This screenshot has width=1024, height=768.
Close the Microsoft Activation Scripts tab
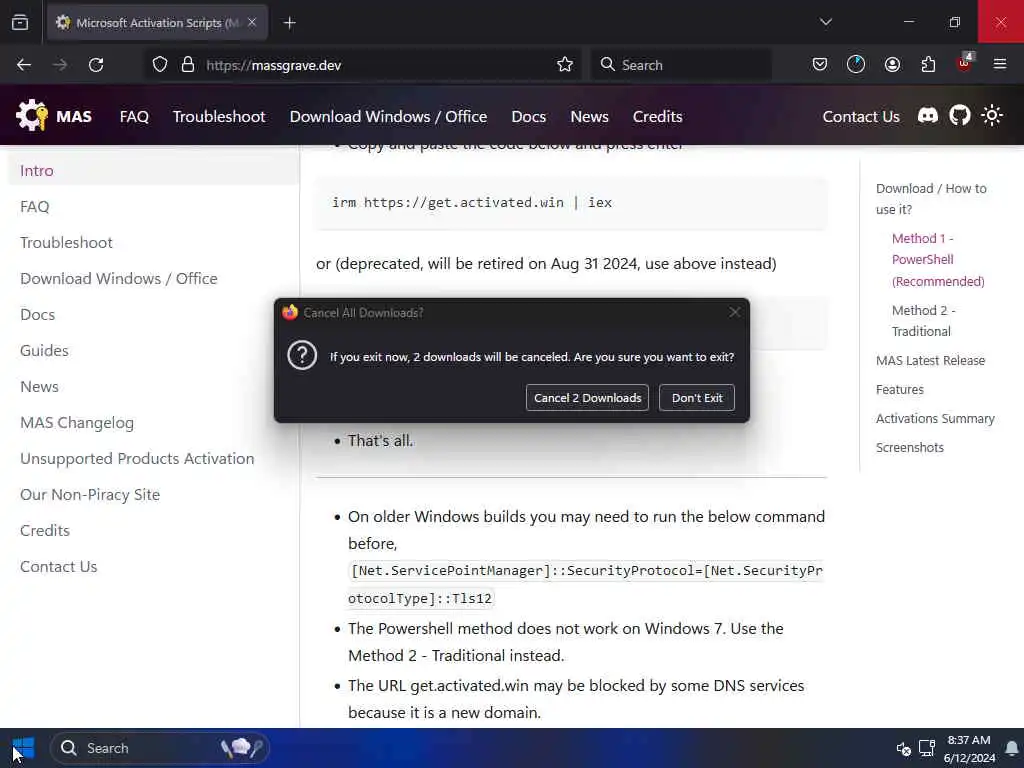(252, 22)
